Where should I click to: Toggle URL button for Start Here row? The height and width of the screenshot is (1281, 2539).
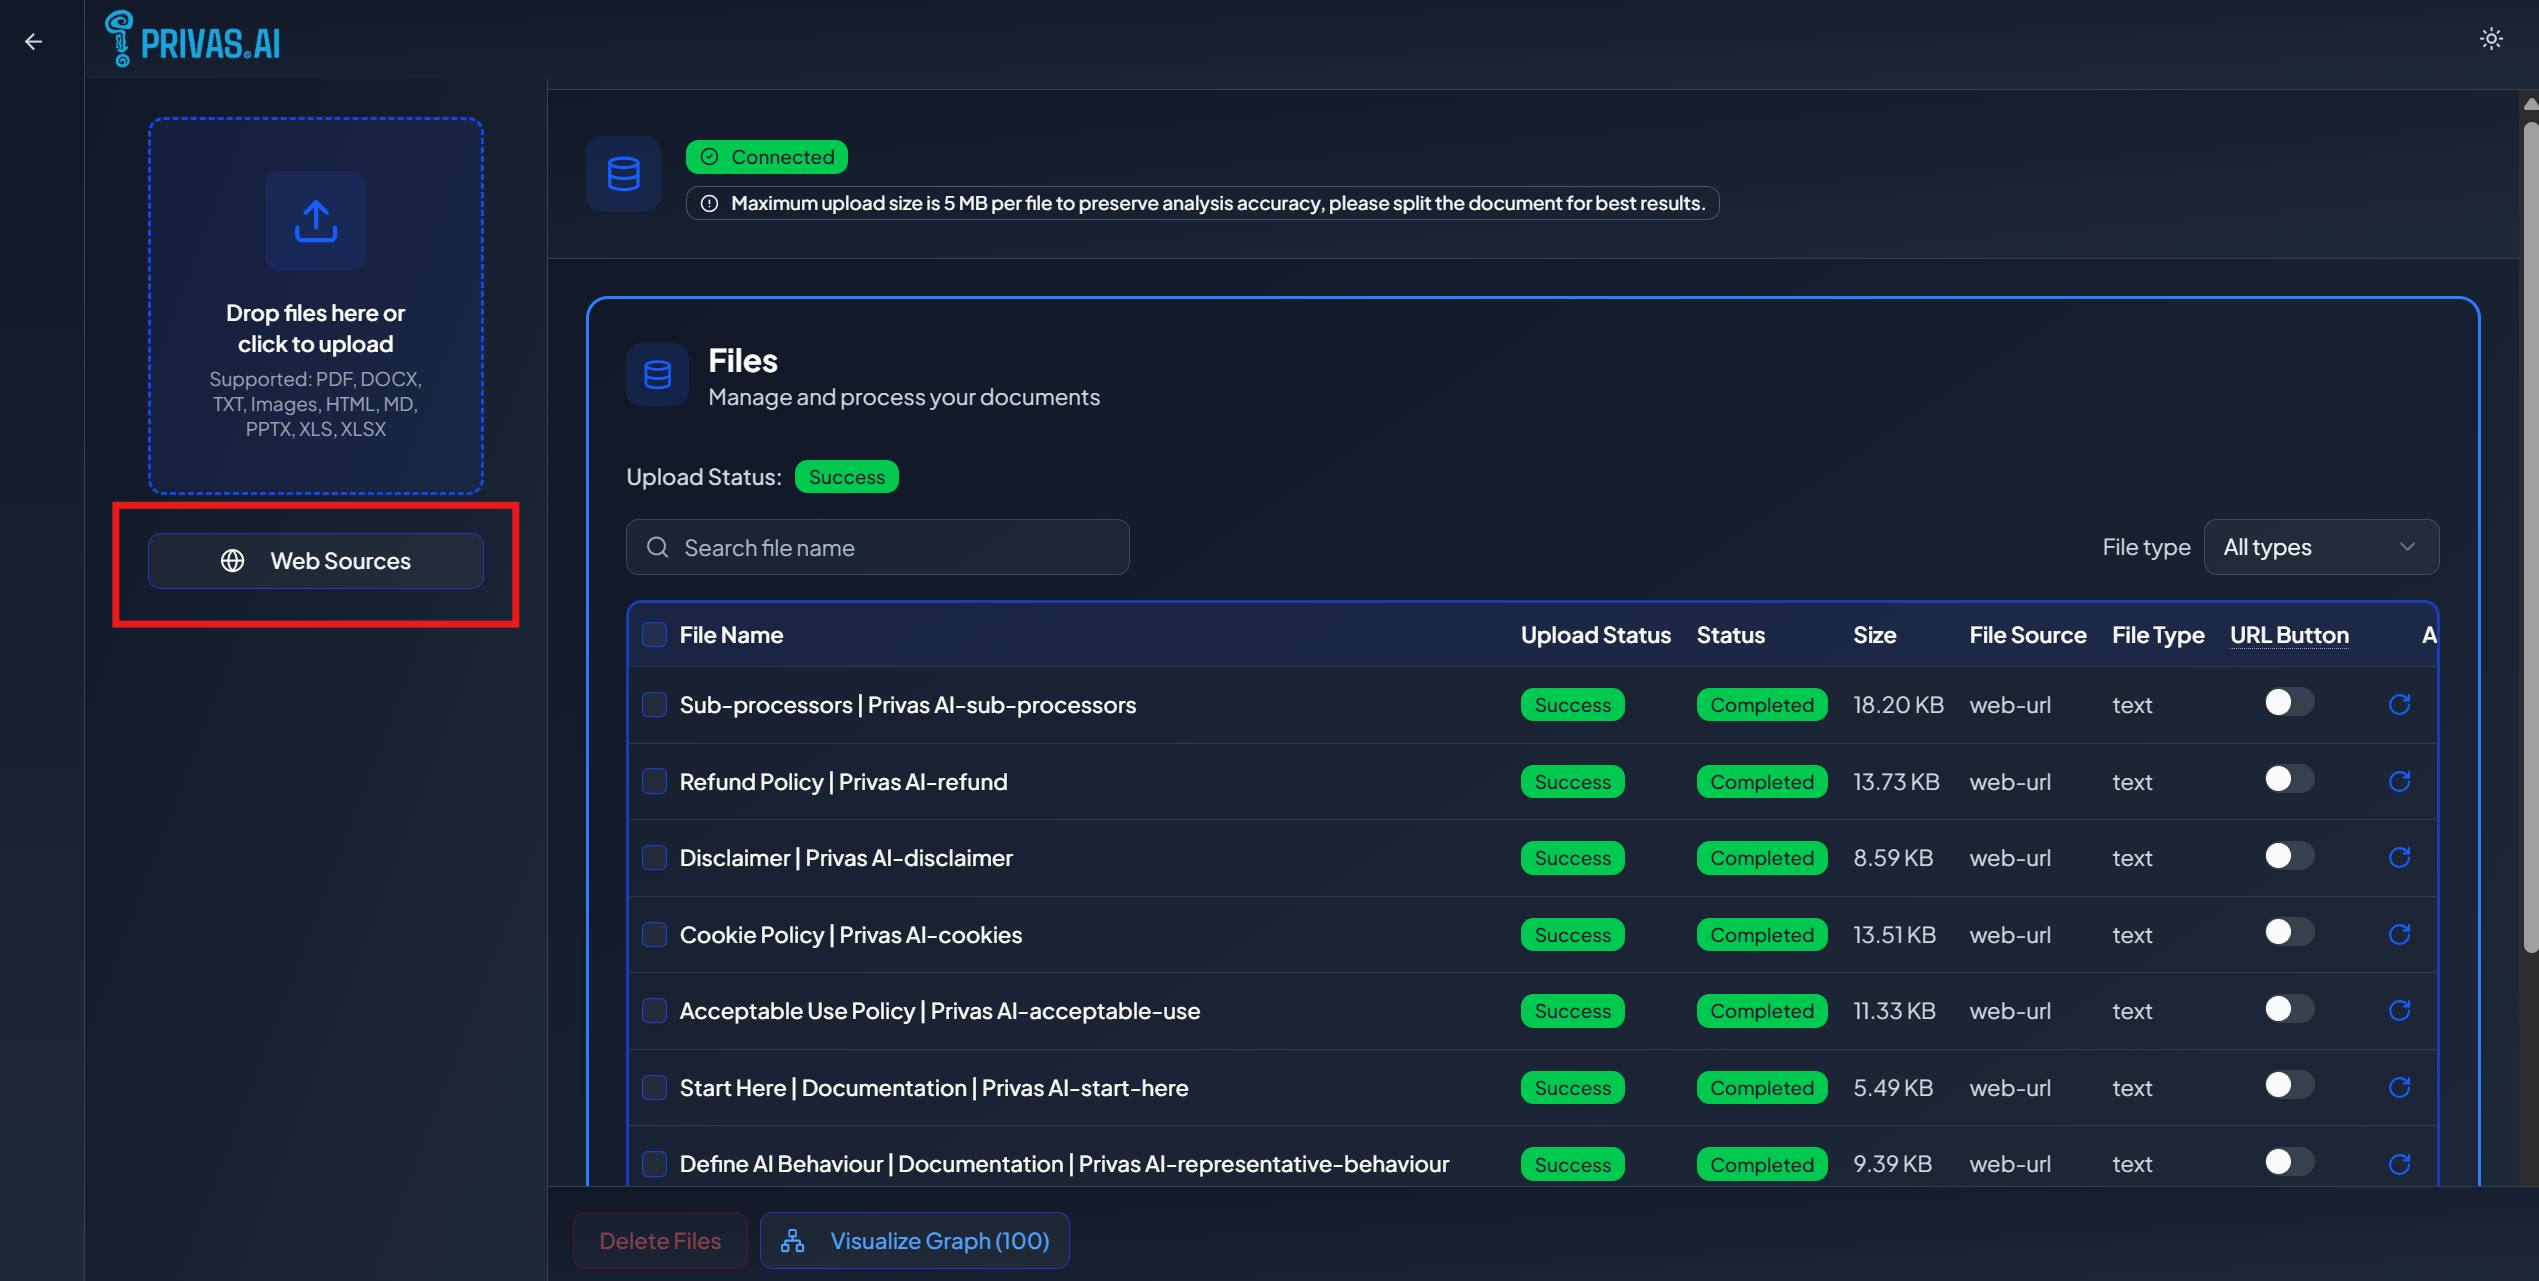tap(2289, 1085)
